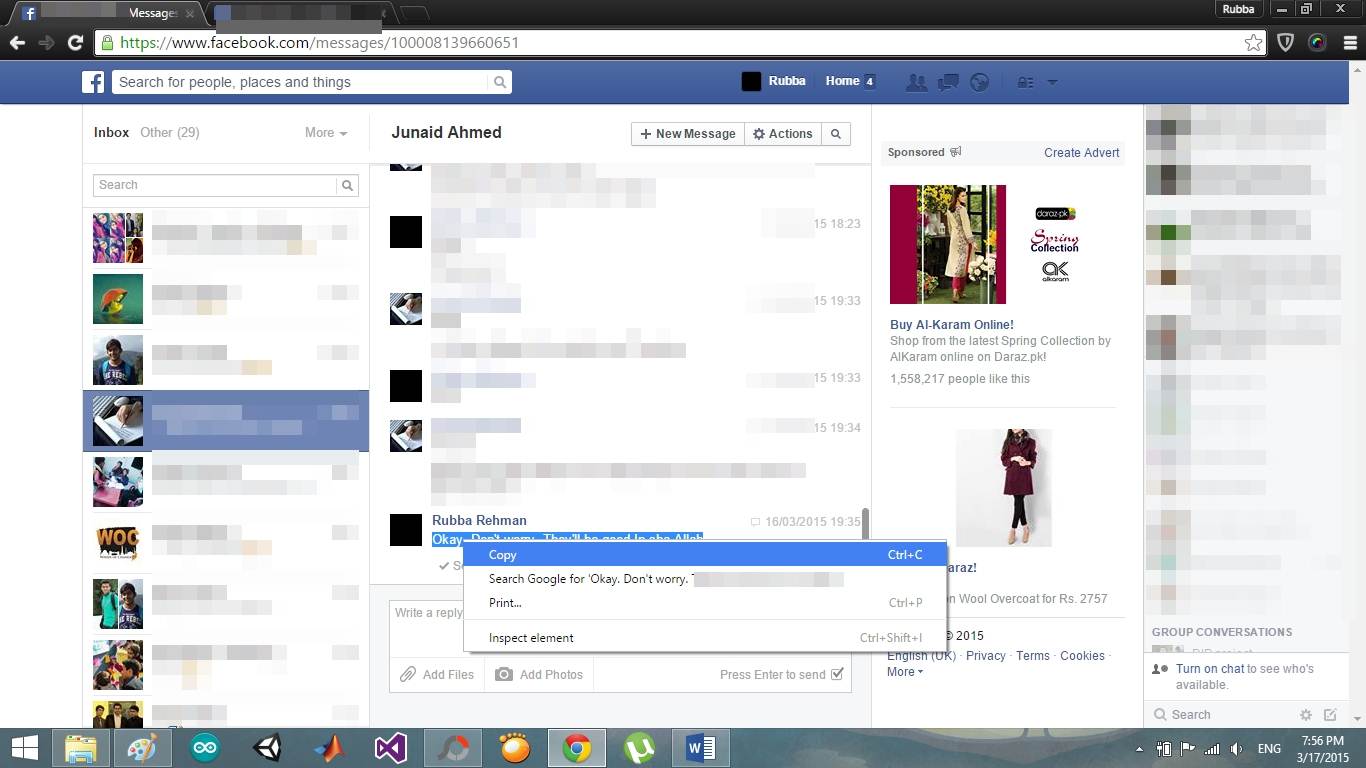Click the Add Files paperclip icon

408,675
